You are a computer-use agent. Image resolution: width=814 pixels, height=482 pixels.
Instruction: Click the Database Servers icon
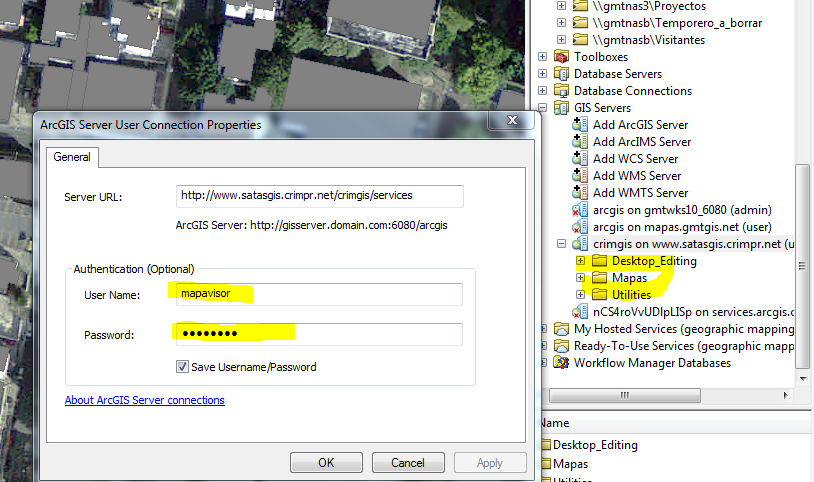tap(561, 74)
